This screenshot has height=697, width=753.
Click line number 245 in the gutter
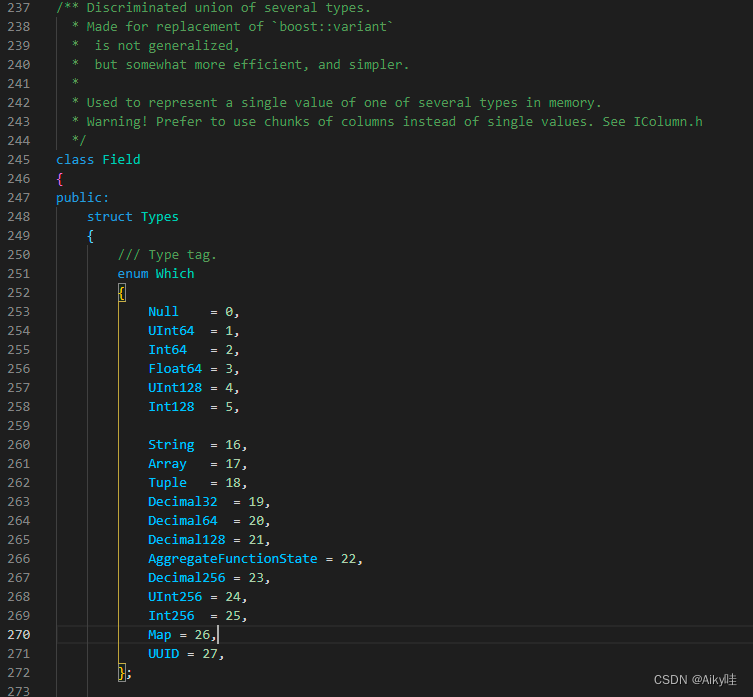[19, 160]
